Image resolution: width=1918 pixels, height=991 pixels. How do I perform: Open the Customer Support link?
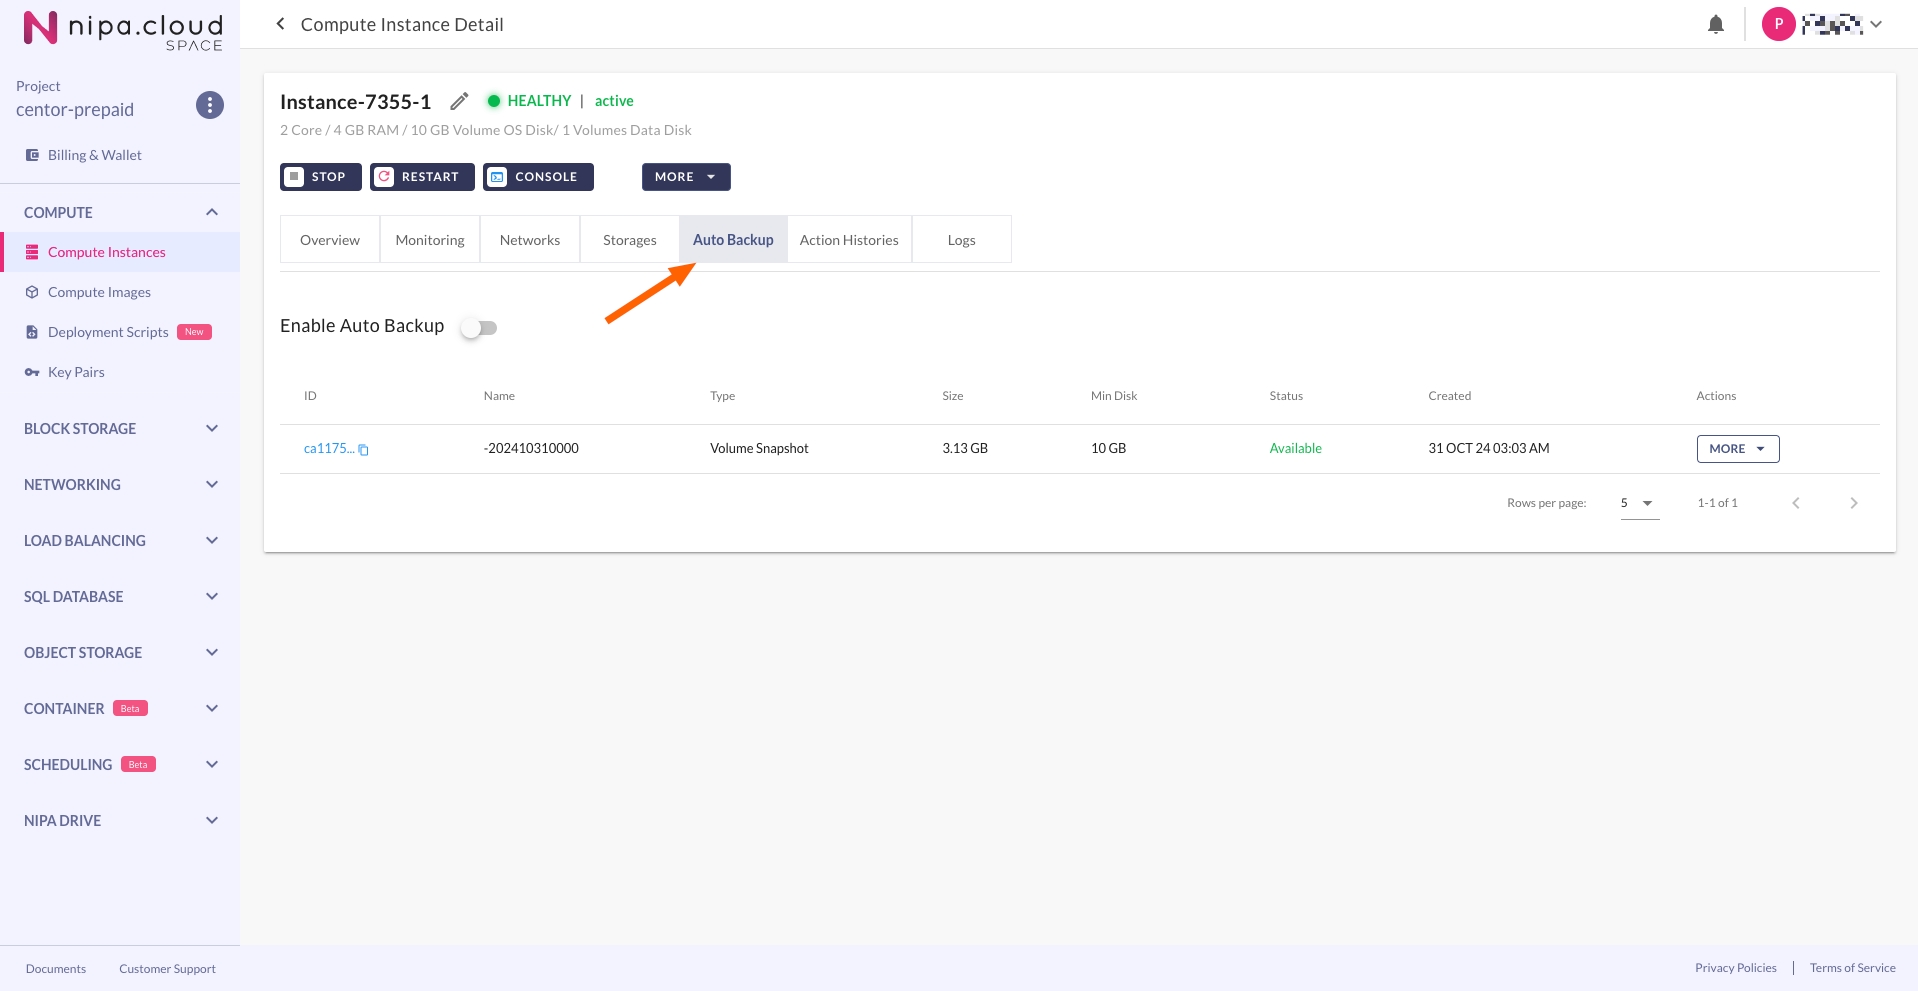tap(167, 969)
